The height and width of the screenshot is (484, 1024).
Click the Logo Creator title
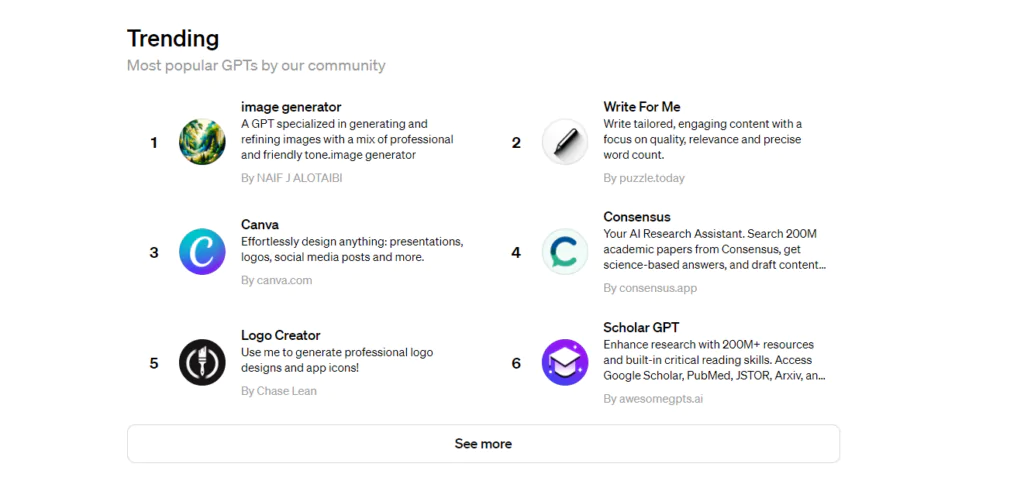281,335
